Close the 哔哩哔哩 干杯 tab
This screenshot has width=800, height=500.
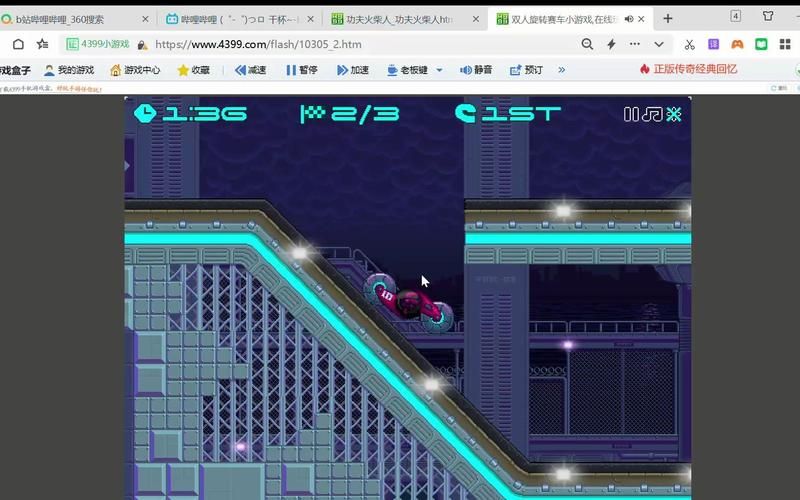coord(311,19)
